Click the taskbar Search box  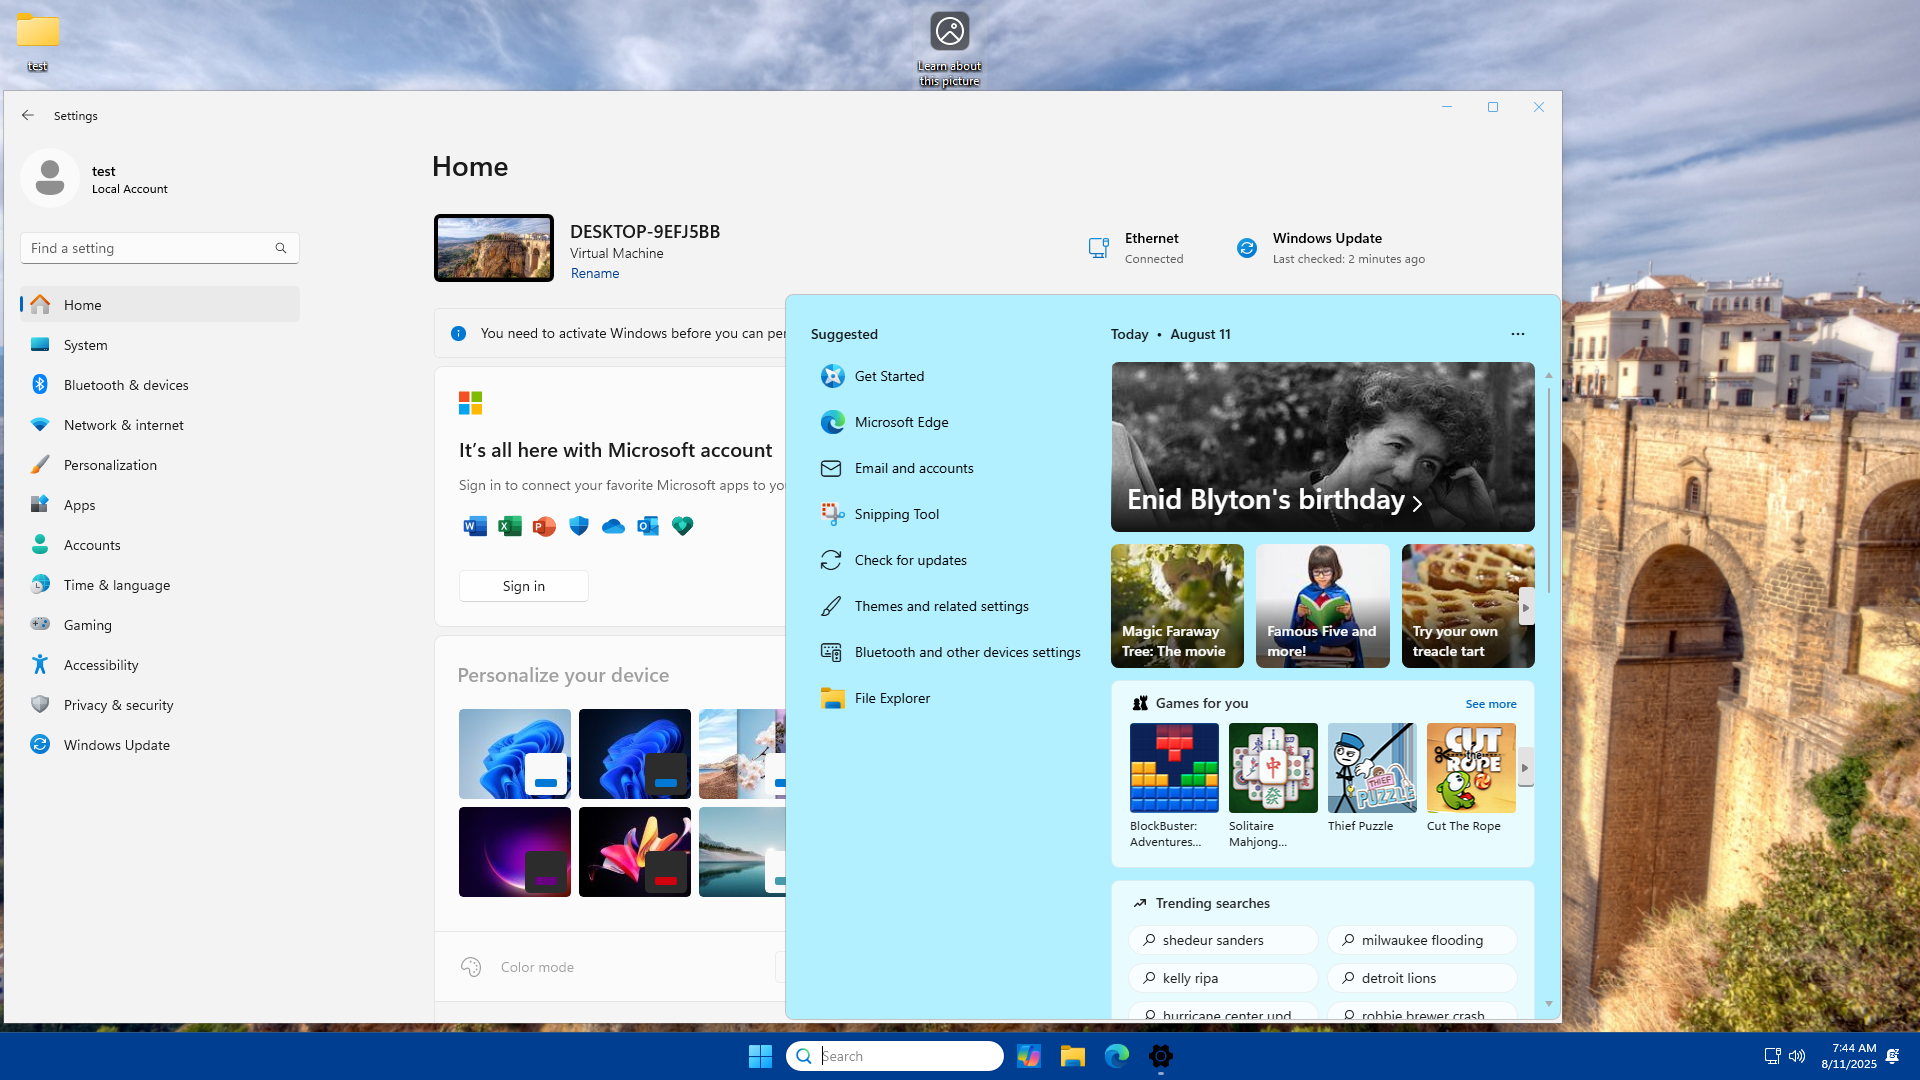tap(895, 1056)
